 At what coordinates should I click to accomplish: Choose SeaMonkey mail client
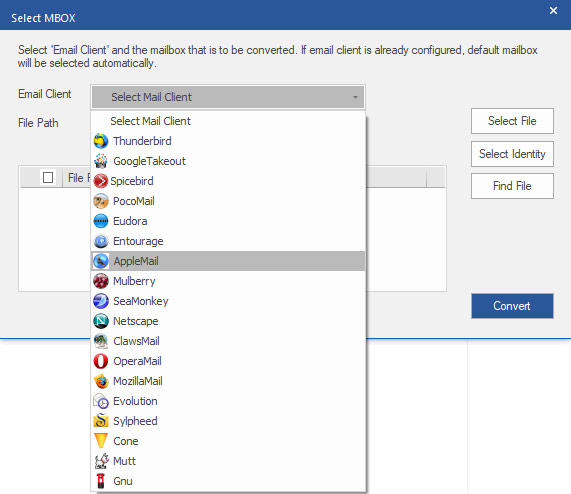point(228,301)
